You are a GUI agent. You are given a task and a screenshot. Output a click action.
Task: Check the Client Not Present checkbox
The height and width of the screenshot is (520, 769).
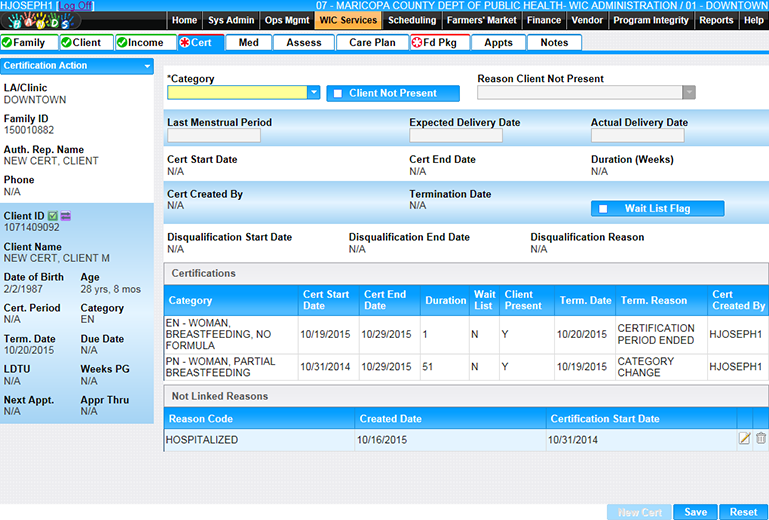click(x=338, y=94)
